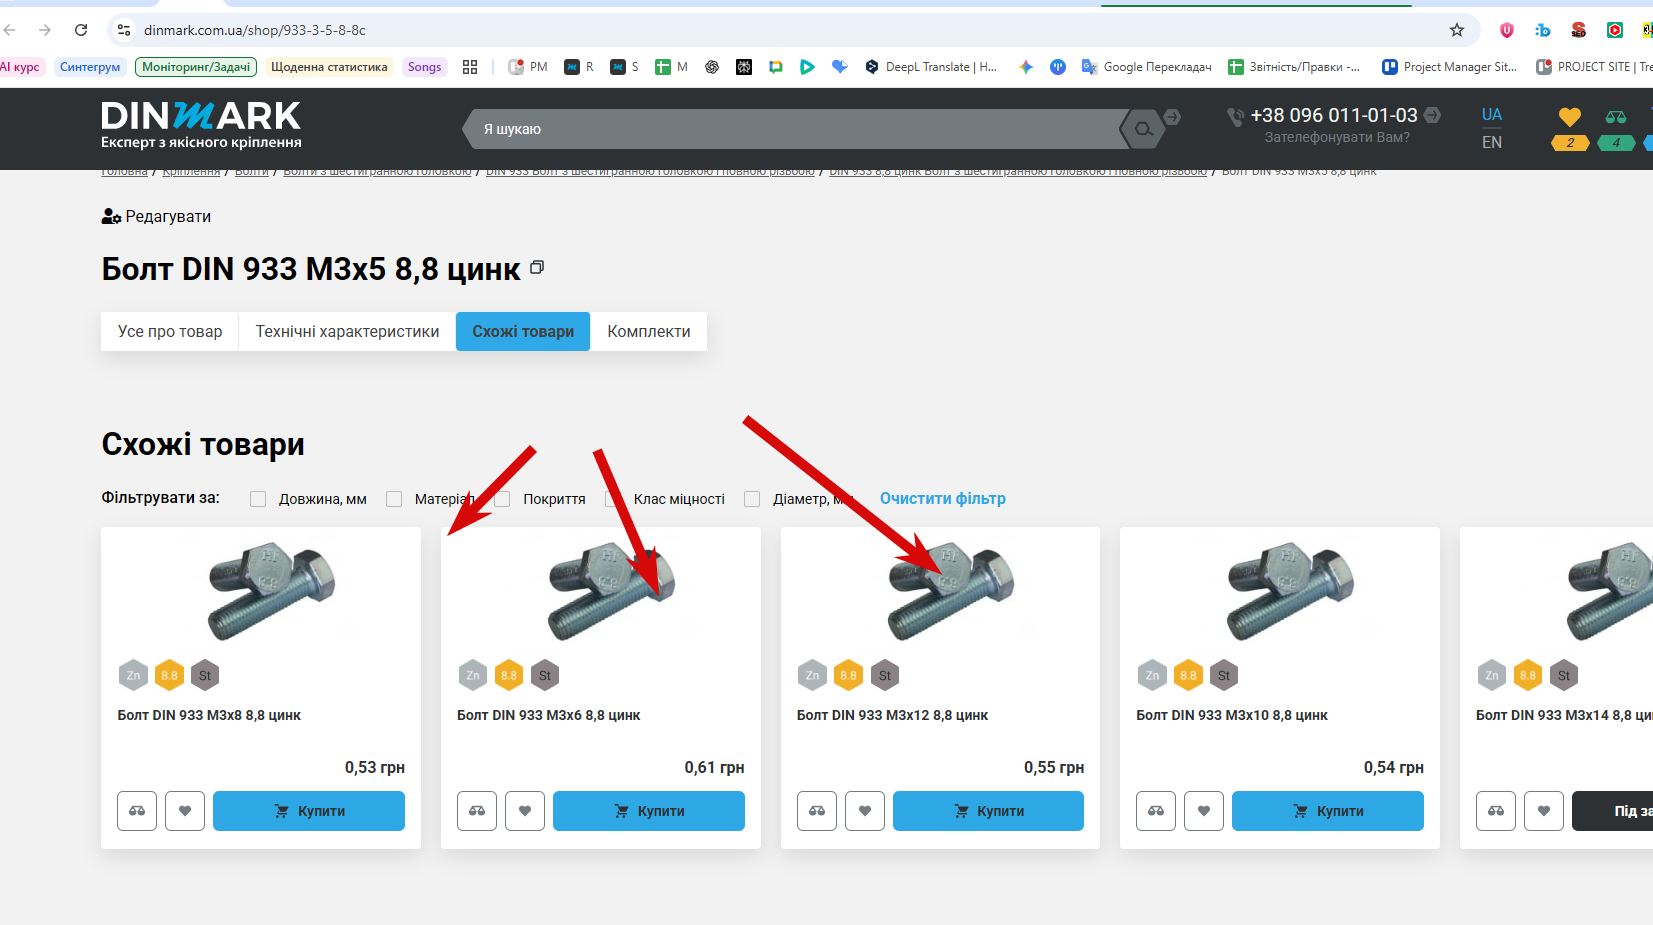Bookmark this page with the star icon

pyautogui.click(x=1457, y=30)
